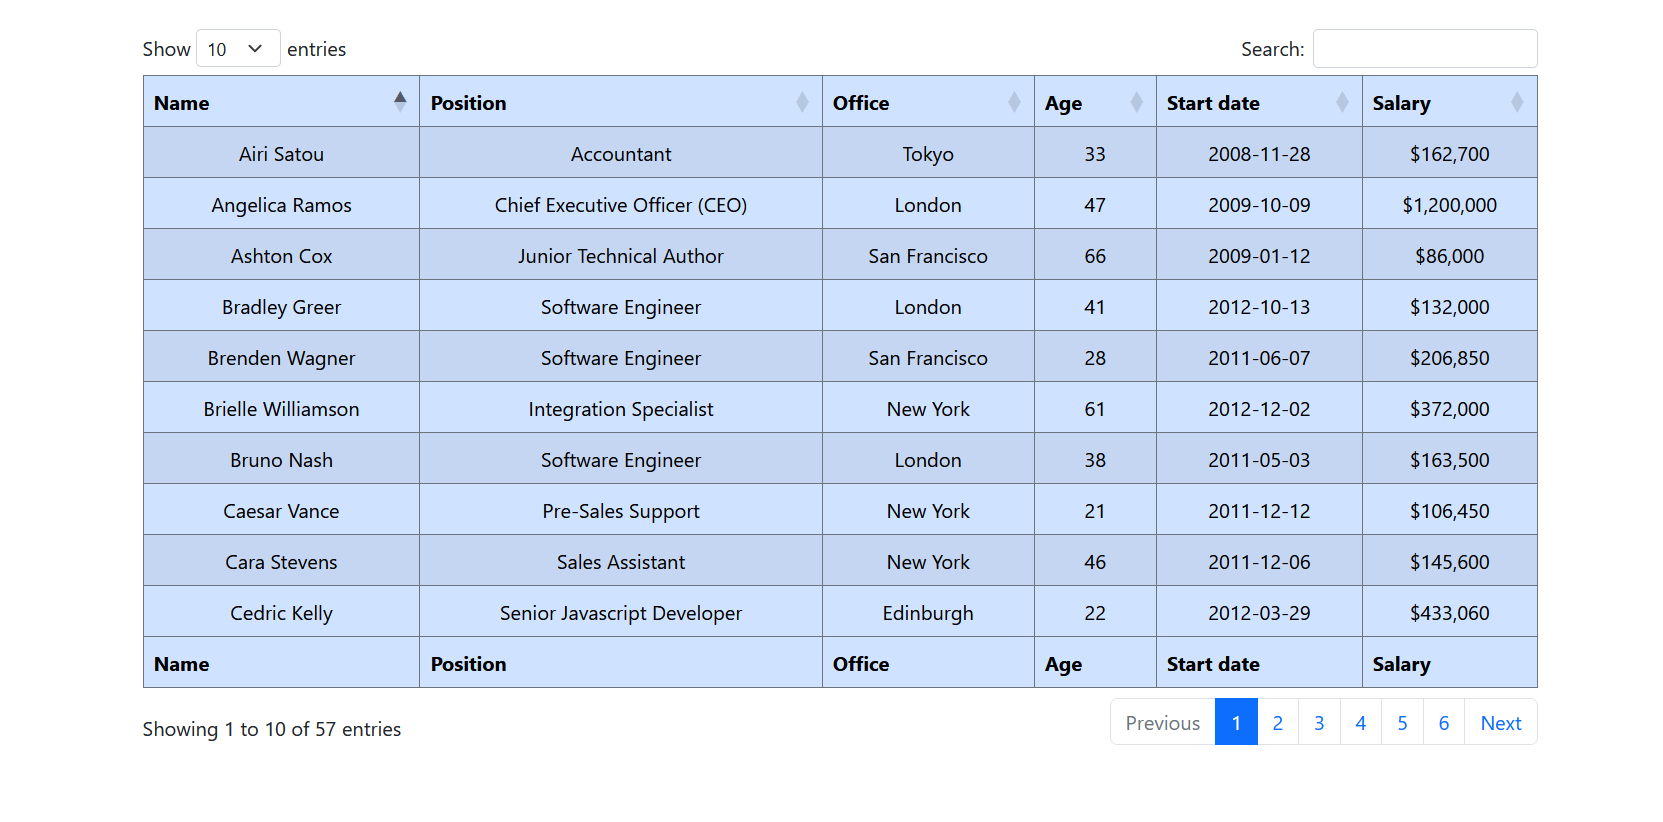Jump to page 3 in pagination
The width and height of the screenshot is (1663, 822).
(x=1319, y=723)
